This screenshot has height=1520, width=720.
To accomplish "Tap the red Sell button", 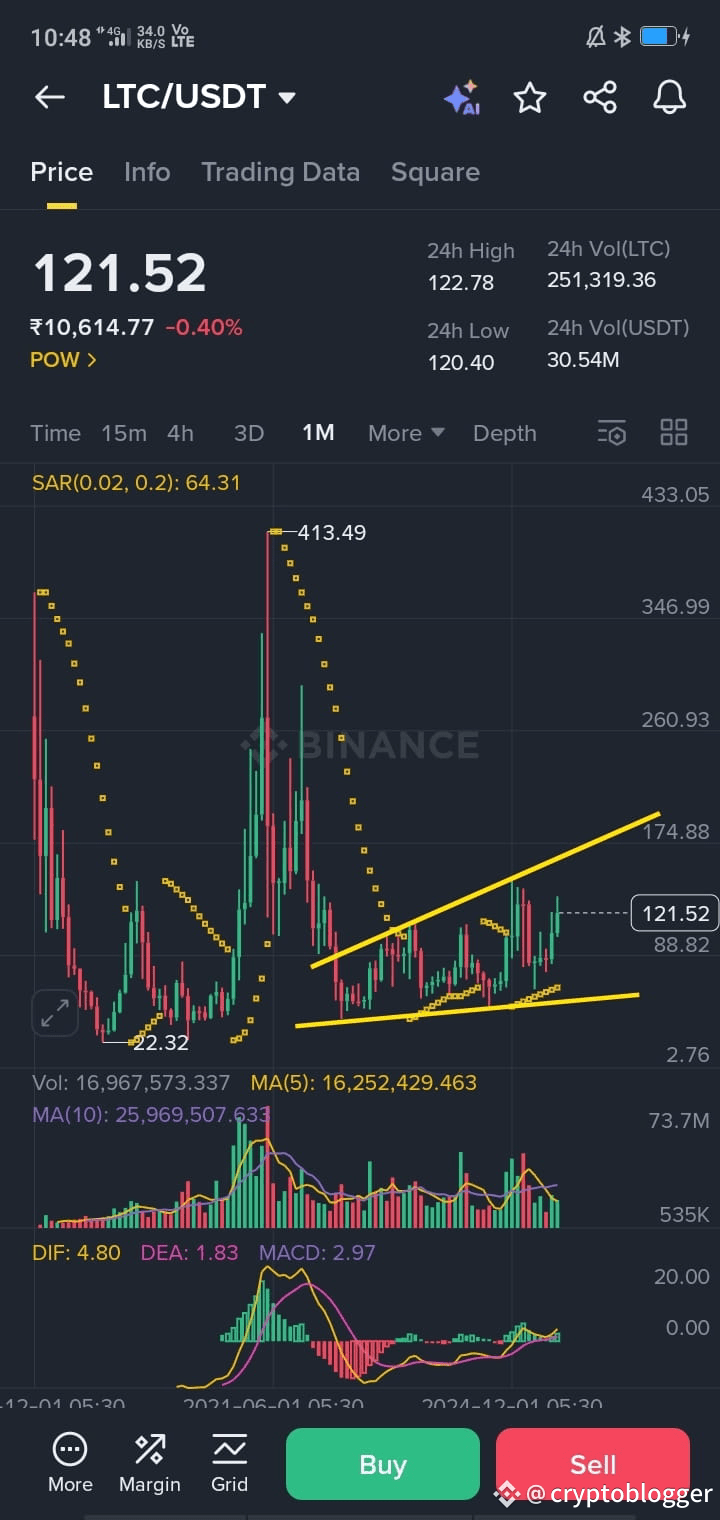I will 593,1465.
